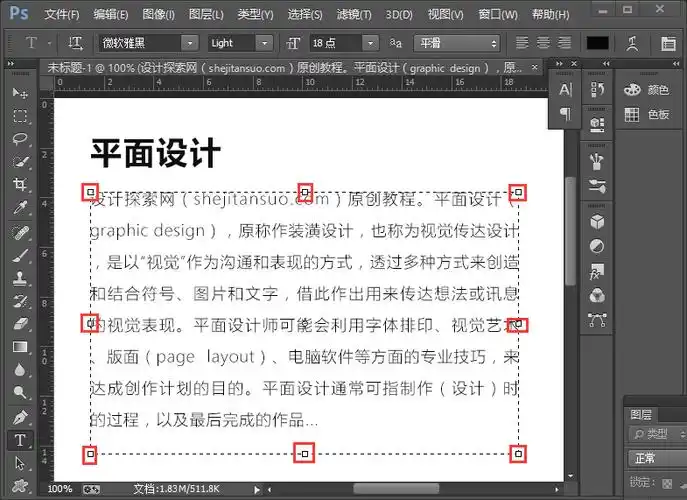Open the Type tool preset picker arrow
The image size is (687, 500).
(x=50, y=43)
